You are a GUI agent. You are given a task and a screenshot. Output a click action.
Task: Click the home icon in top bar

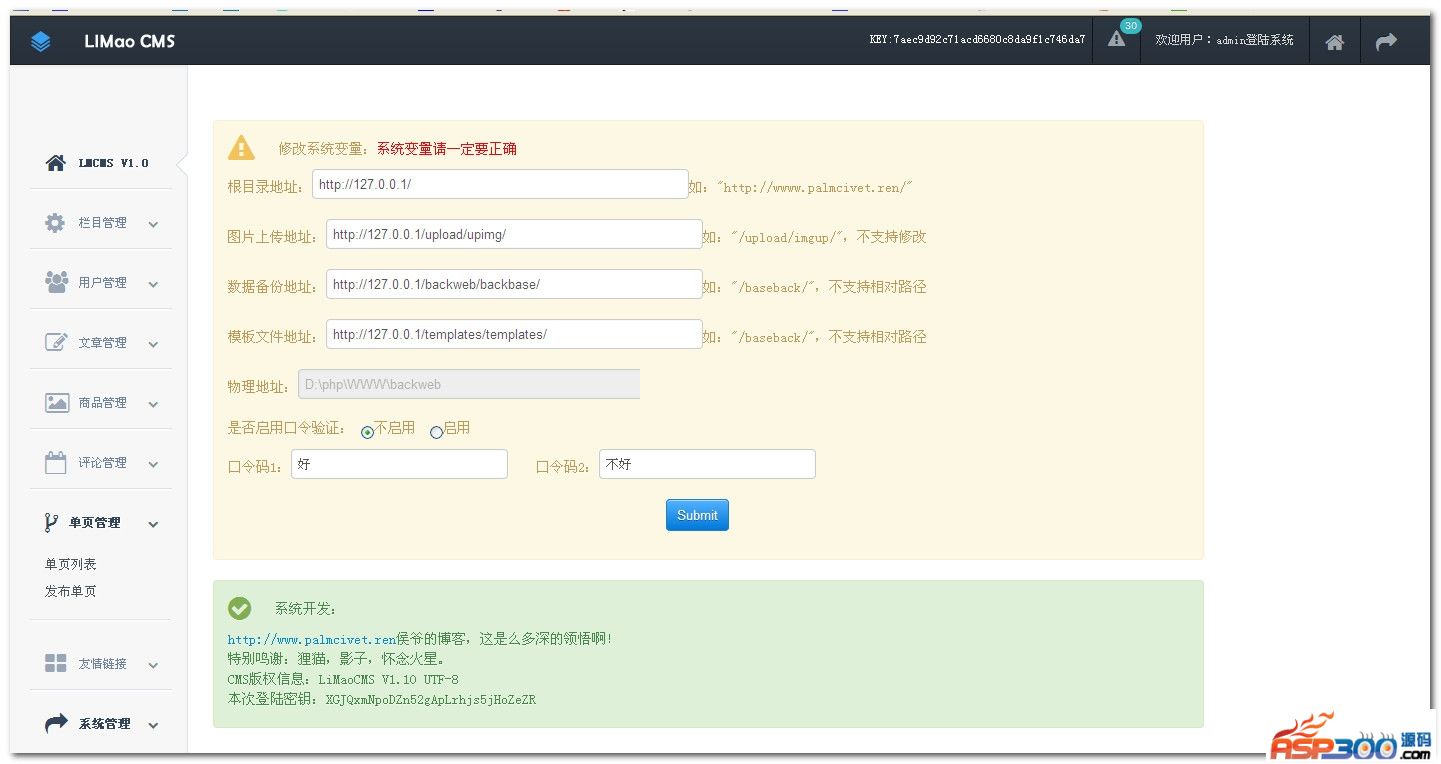click(x=1334, y=42)
